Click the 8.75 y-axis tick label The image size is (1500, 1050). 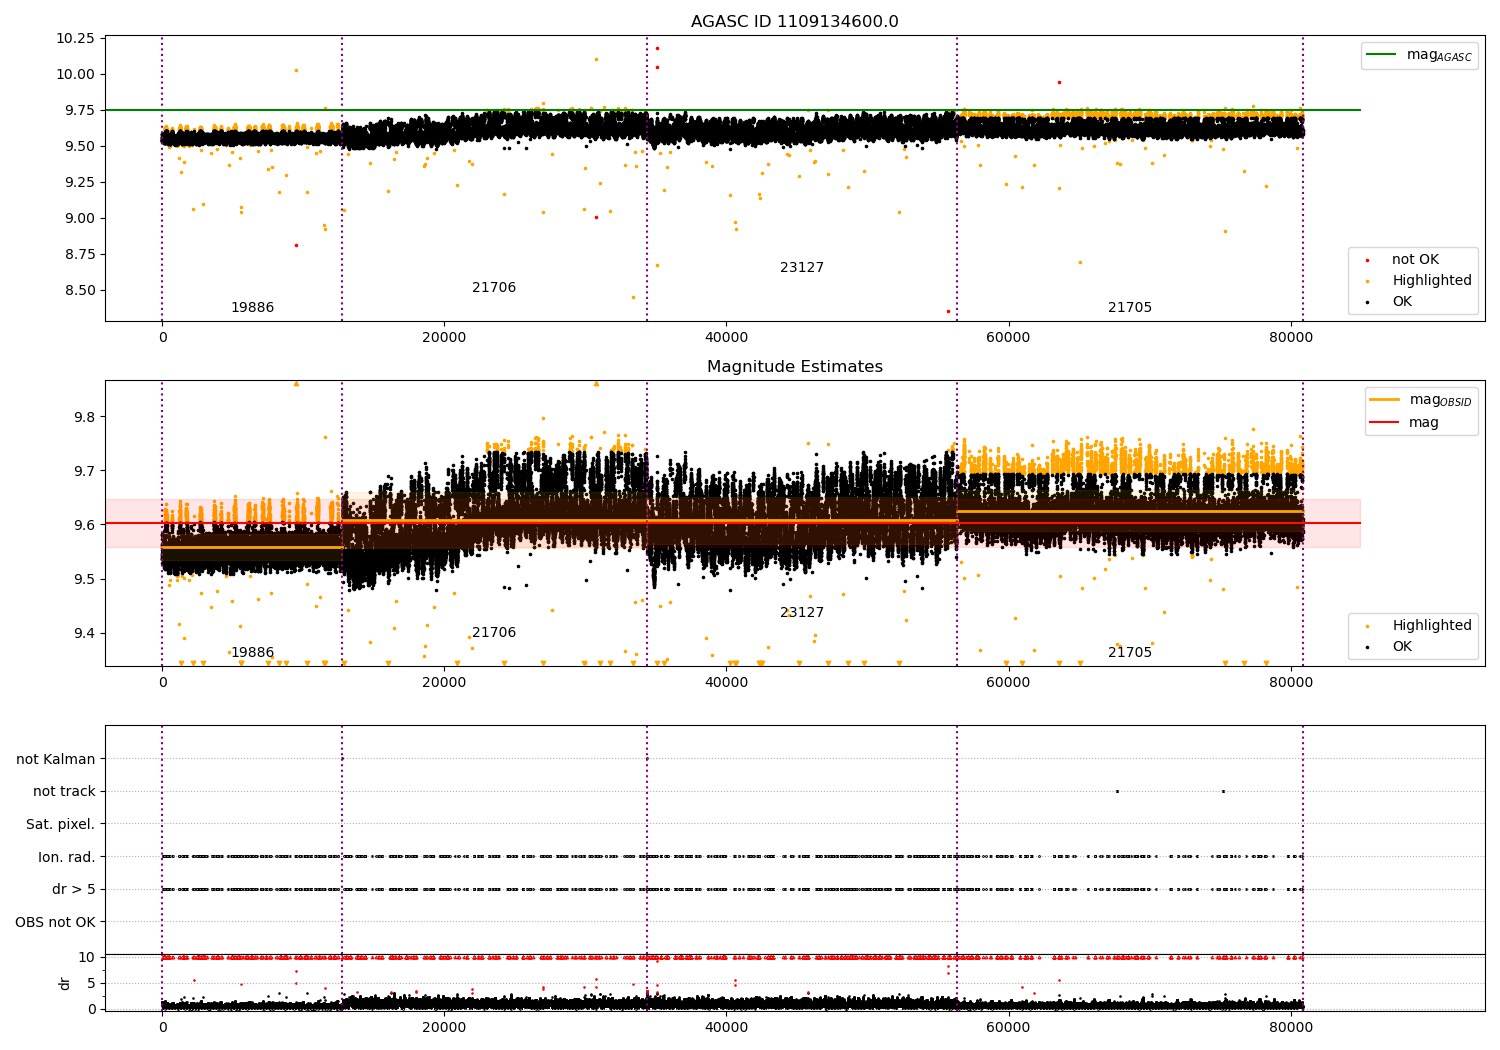[x=79, y=254]
